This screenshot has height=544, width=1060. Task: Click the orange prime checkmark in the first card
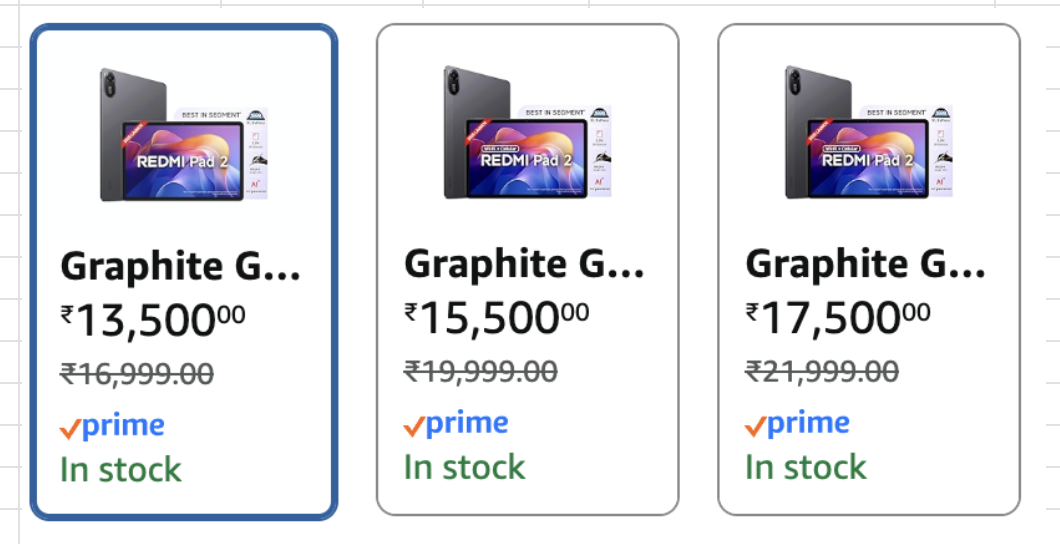pyautogui.click(x=70, y=429)
